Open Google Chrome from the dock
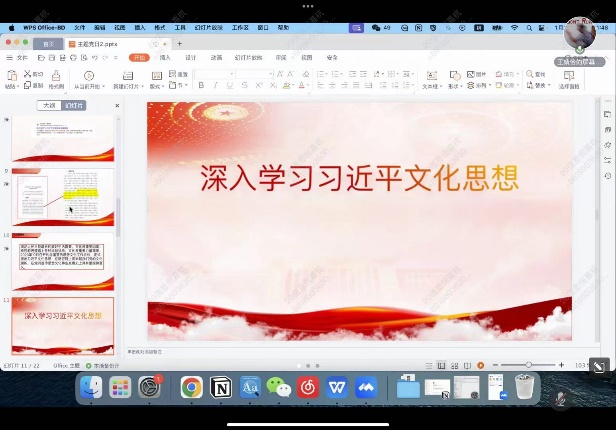This screenshot has width=616, height=430. pos(191,387)
